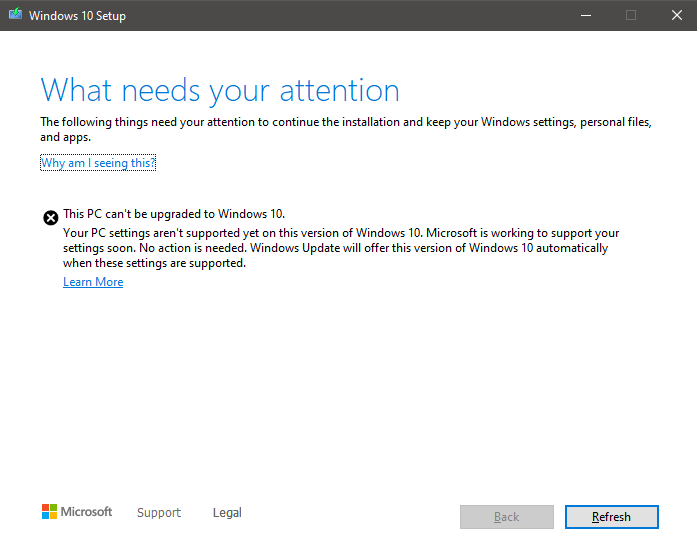Click the Windows 10 Setup title bar icon
The width and height of the screenshot is (697, 552).
[x=15, y=14]
